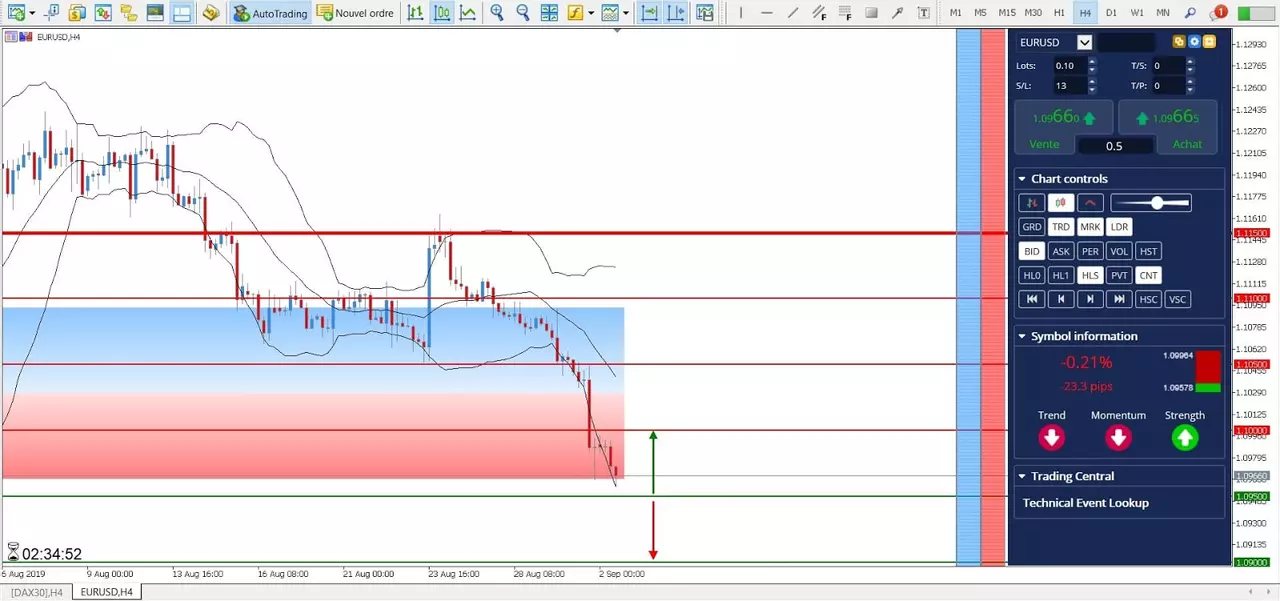Viewport: 1280px width, 601px height.
Task: Open the new chart icon
Action: pyautogui.click(x=15, y=13)
